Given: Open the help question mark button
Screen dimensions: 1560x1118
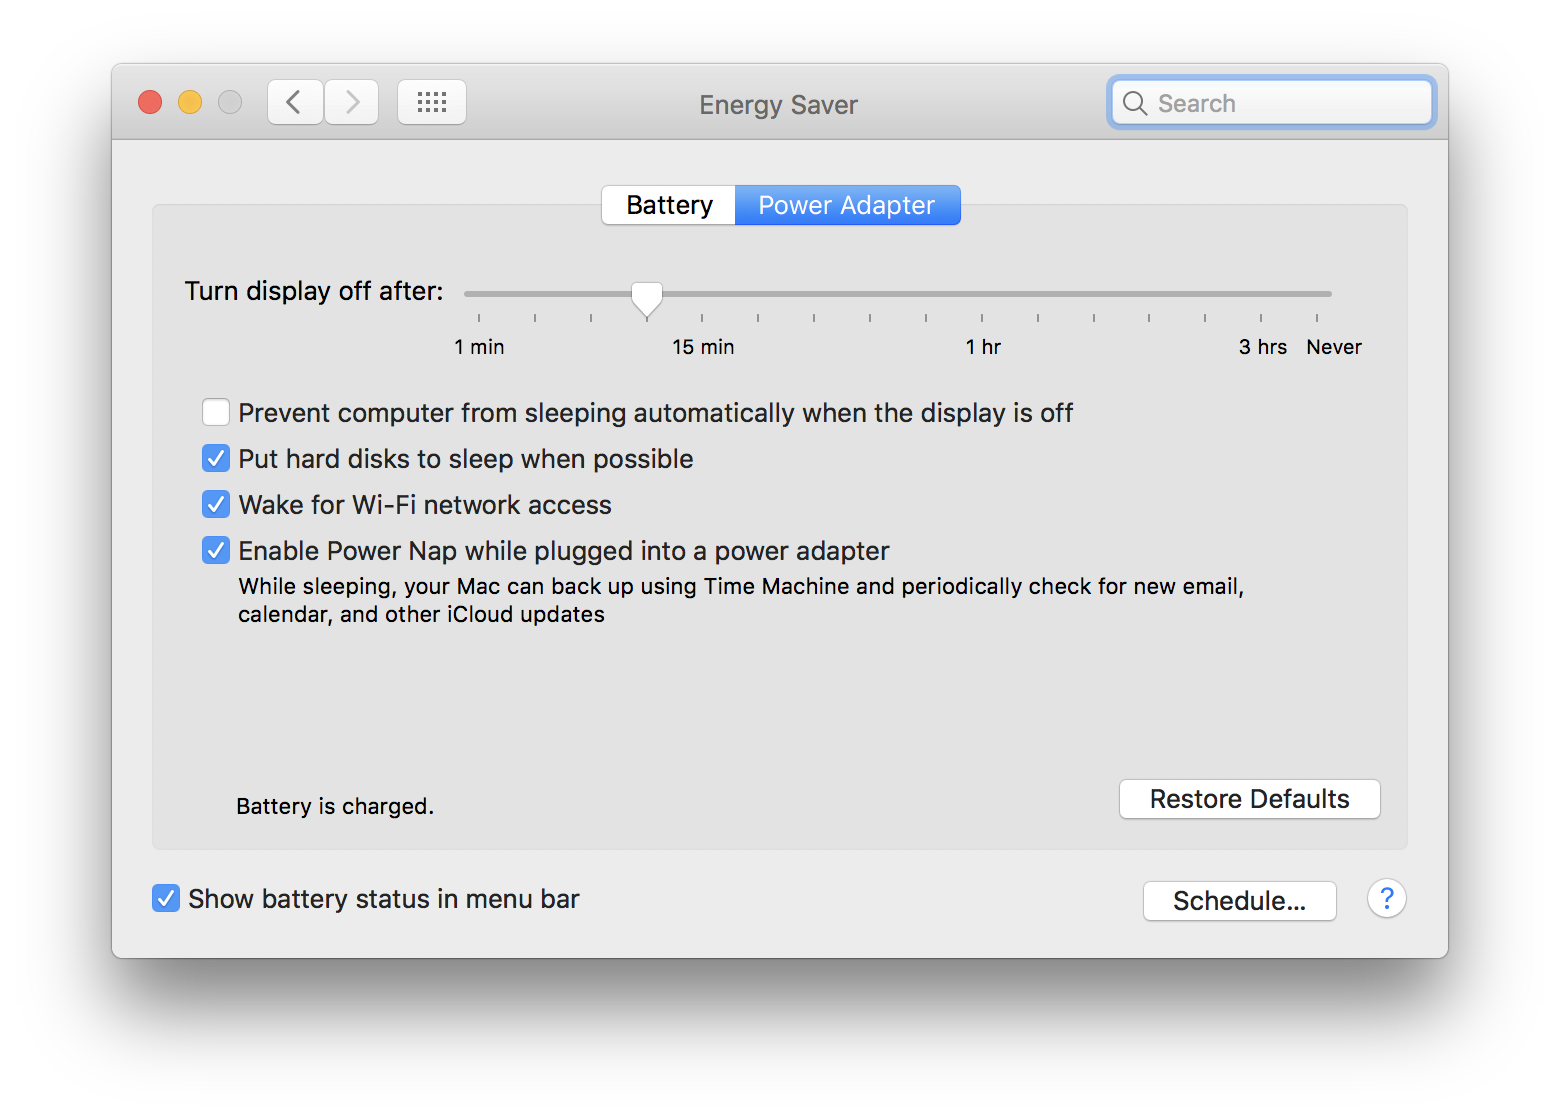Looking at the screenshot, I should tap(1386, 899).
